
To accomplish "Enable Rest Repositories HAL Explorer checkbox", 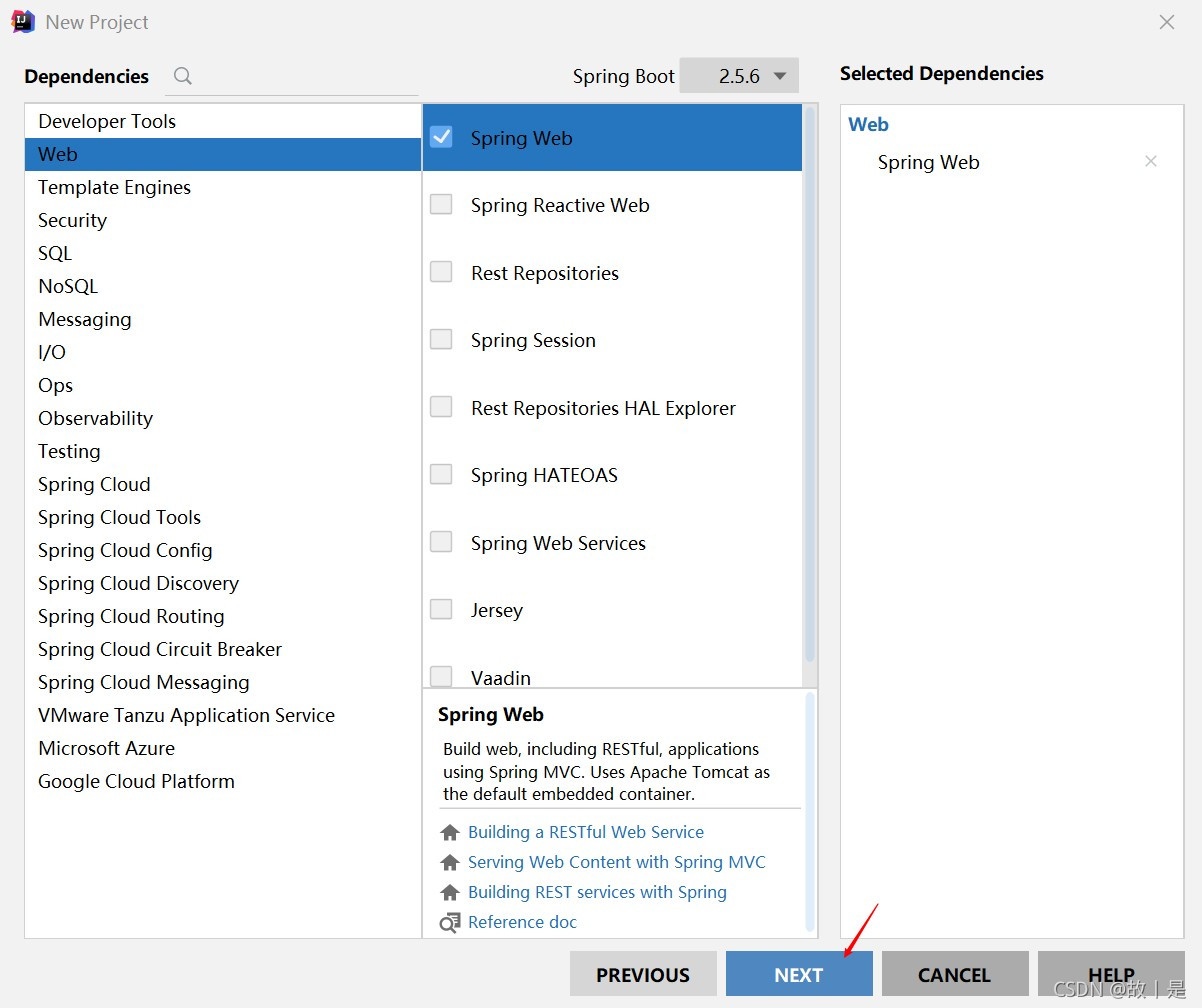I will pos(441,407).
